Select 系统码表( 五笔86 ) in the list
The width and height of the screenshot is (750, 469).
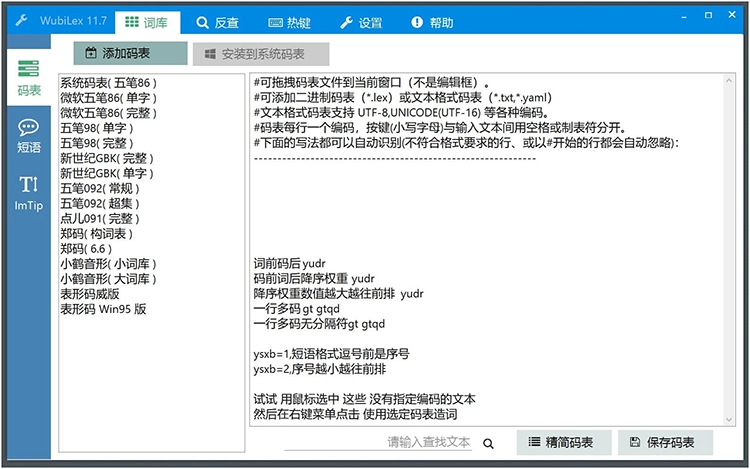click(x=108, y=83)
